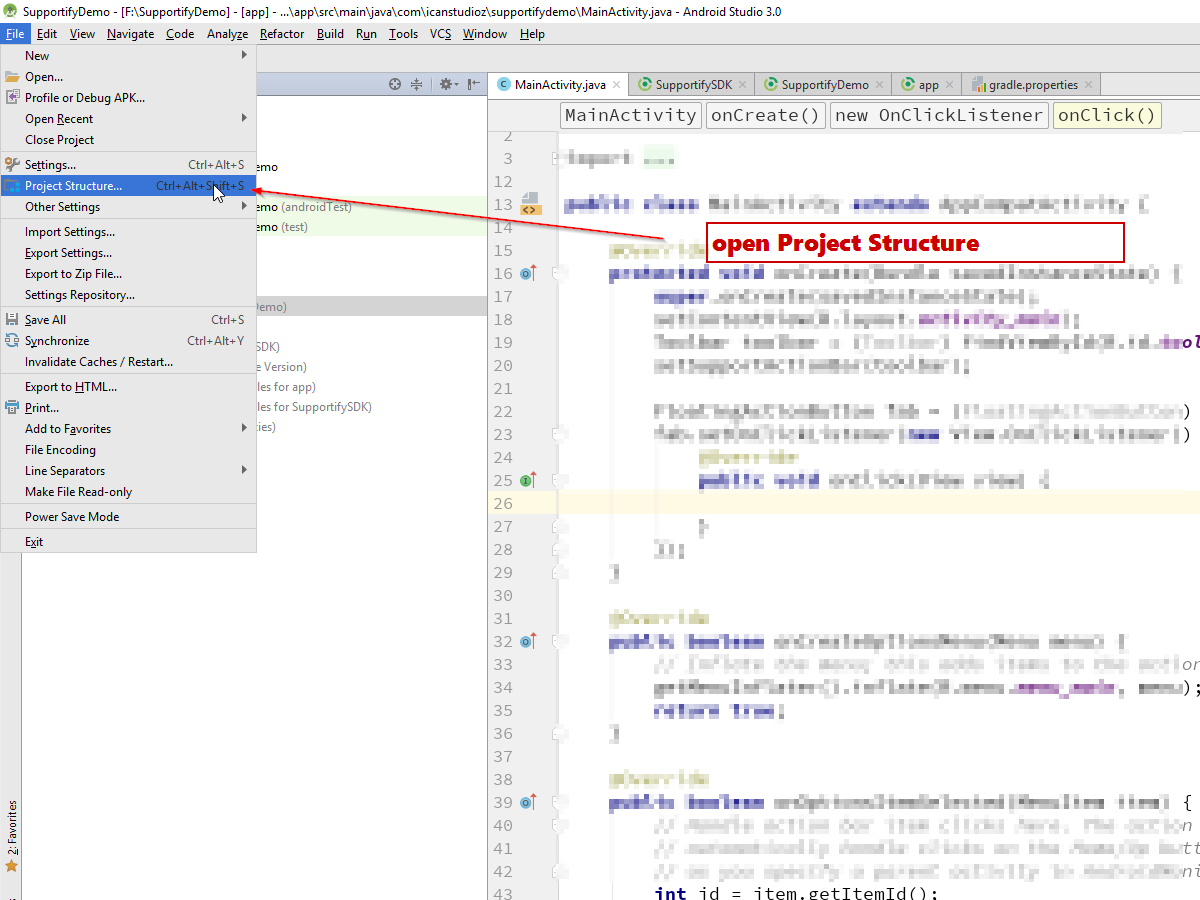Expand the Other Settings submenu
Viewport: 1200px width, 900px height.
pos(244,206)
